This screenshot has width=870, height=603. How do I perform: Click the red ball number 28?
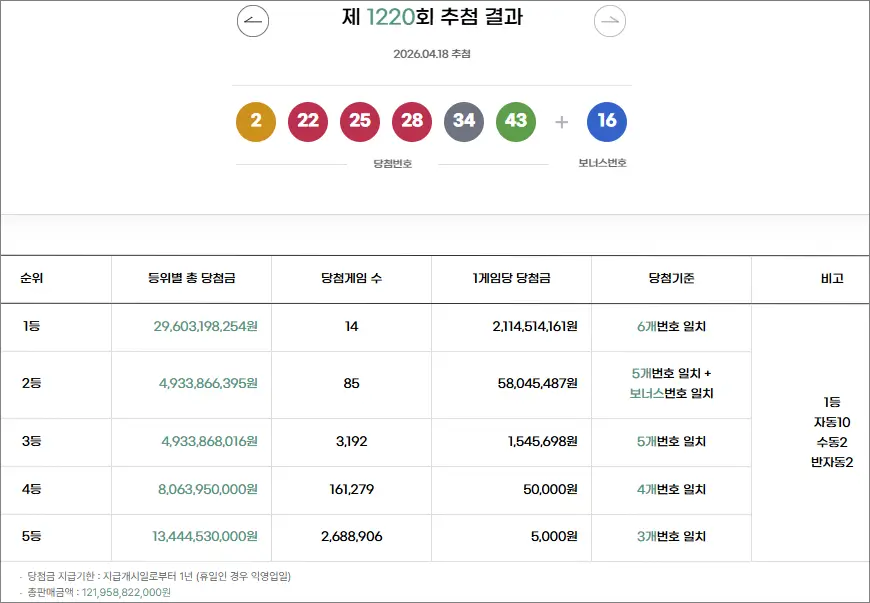click(x=412, y=122)
